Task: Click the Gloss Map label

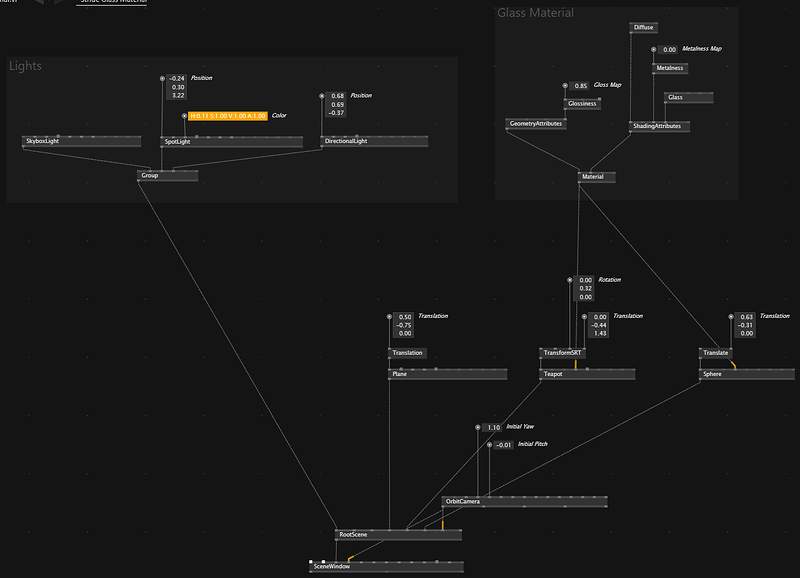Action: (x=608, y=85)
